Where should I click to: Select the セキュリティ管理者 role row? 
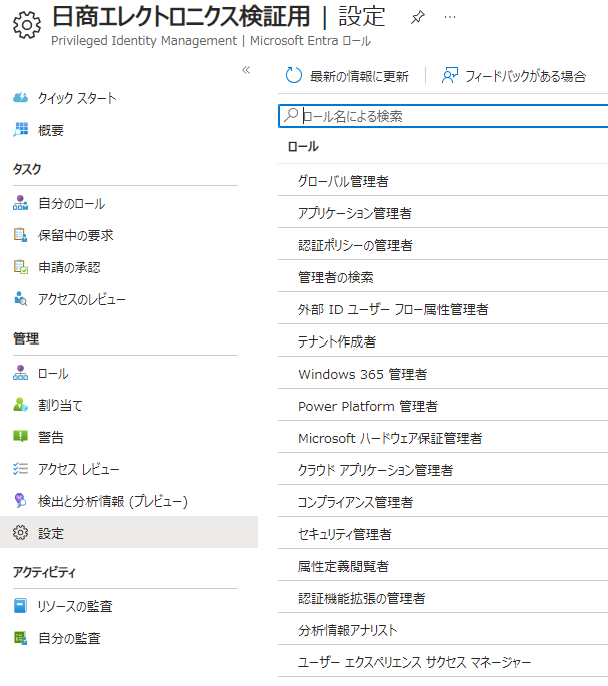point(344,534)
